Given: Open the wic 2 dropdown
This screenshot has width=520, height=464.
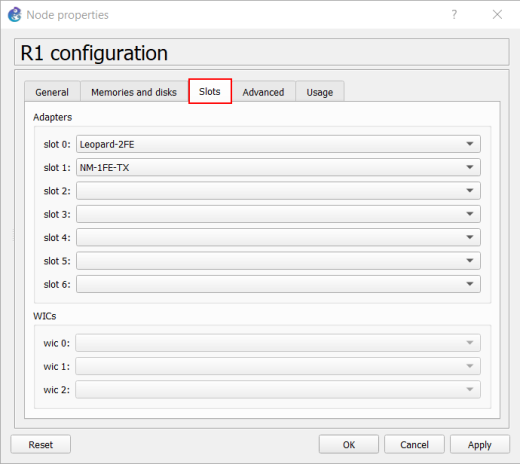Looking at the screenshot, I should (278, 390).
